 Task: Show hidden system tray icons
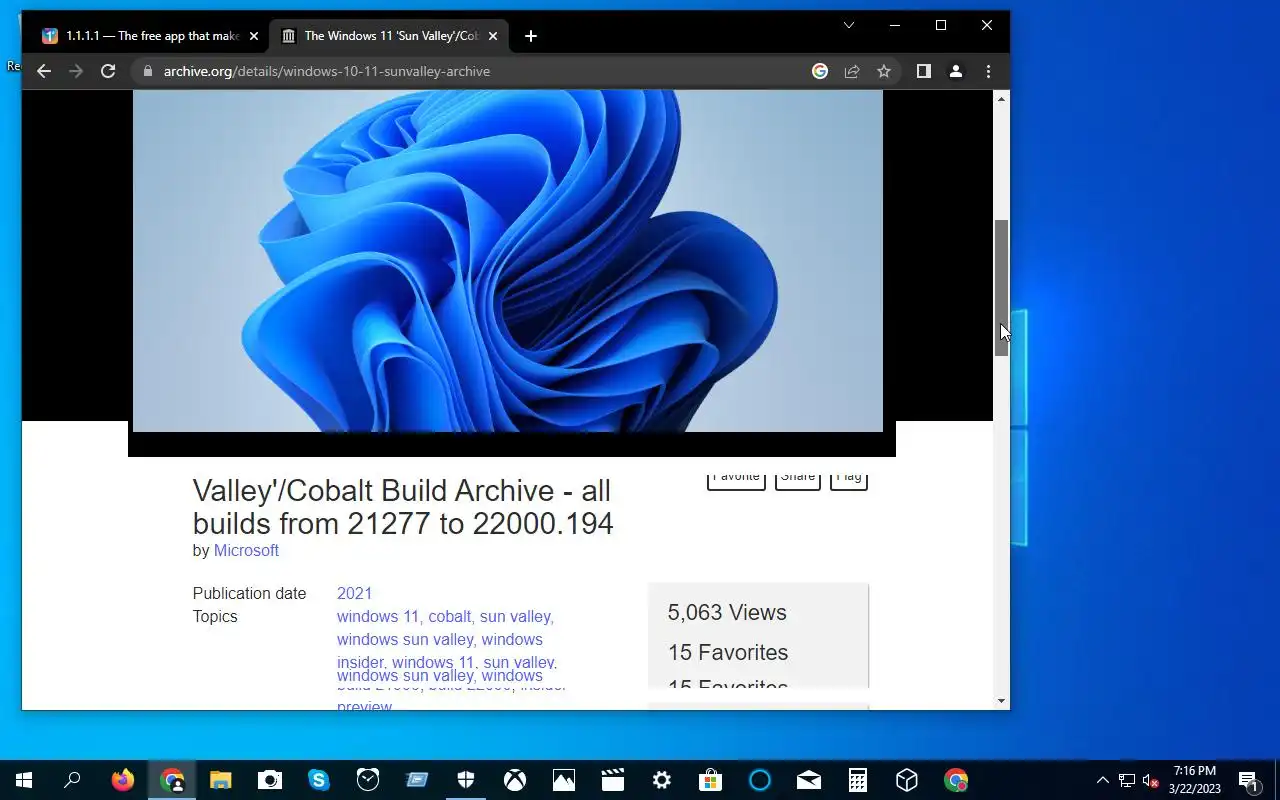[x=1103, y=780]
